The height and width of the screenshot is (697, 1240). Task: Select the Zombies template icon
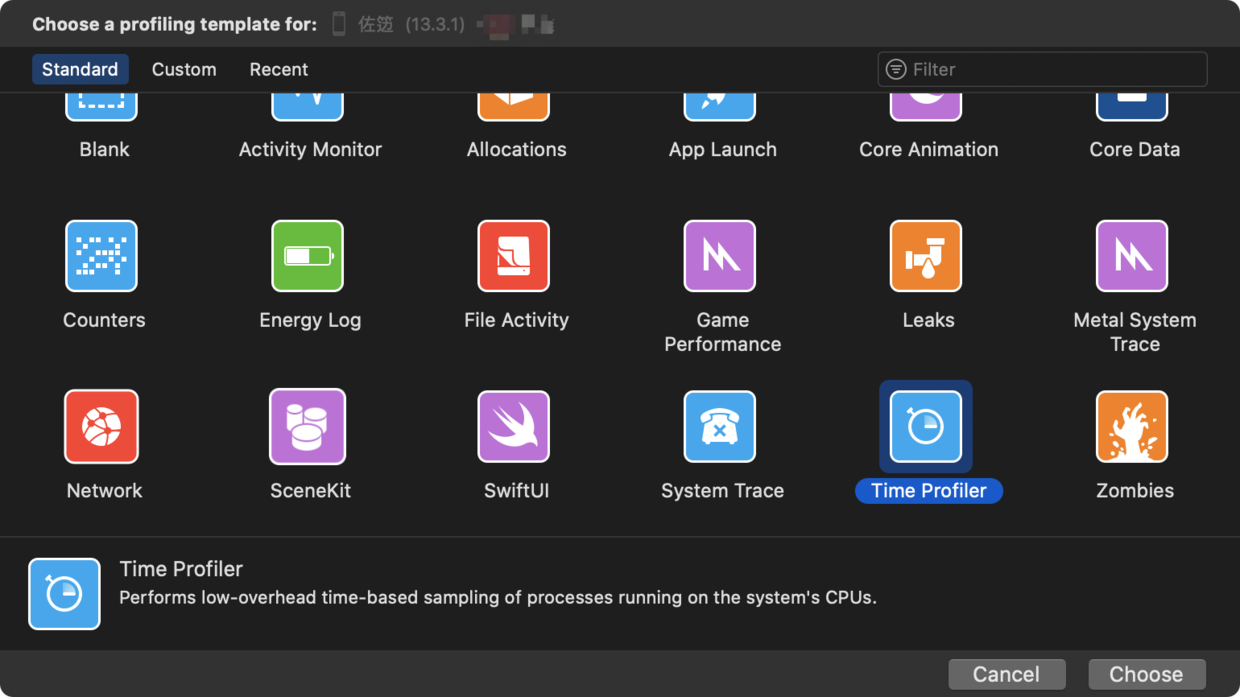pos(1131,427)
